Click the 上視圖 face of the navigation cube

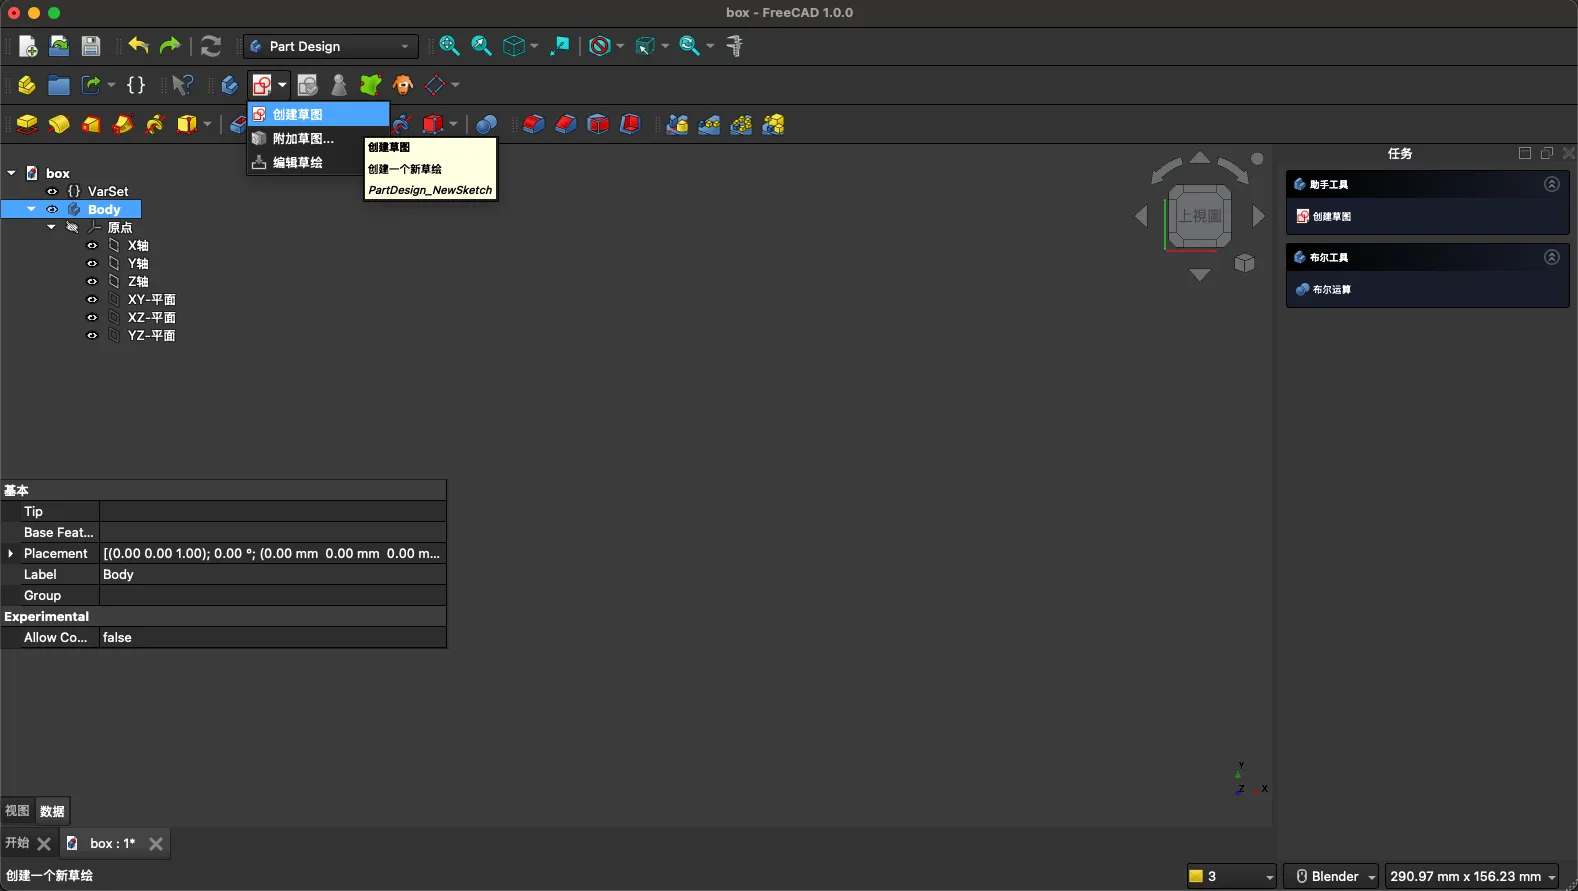1200,216
